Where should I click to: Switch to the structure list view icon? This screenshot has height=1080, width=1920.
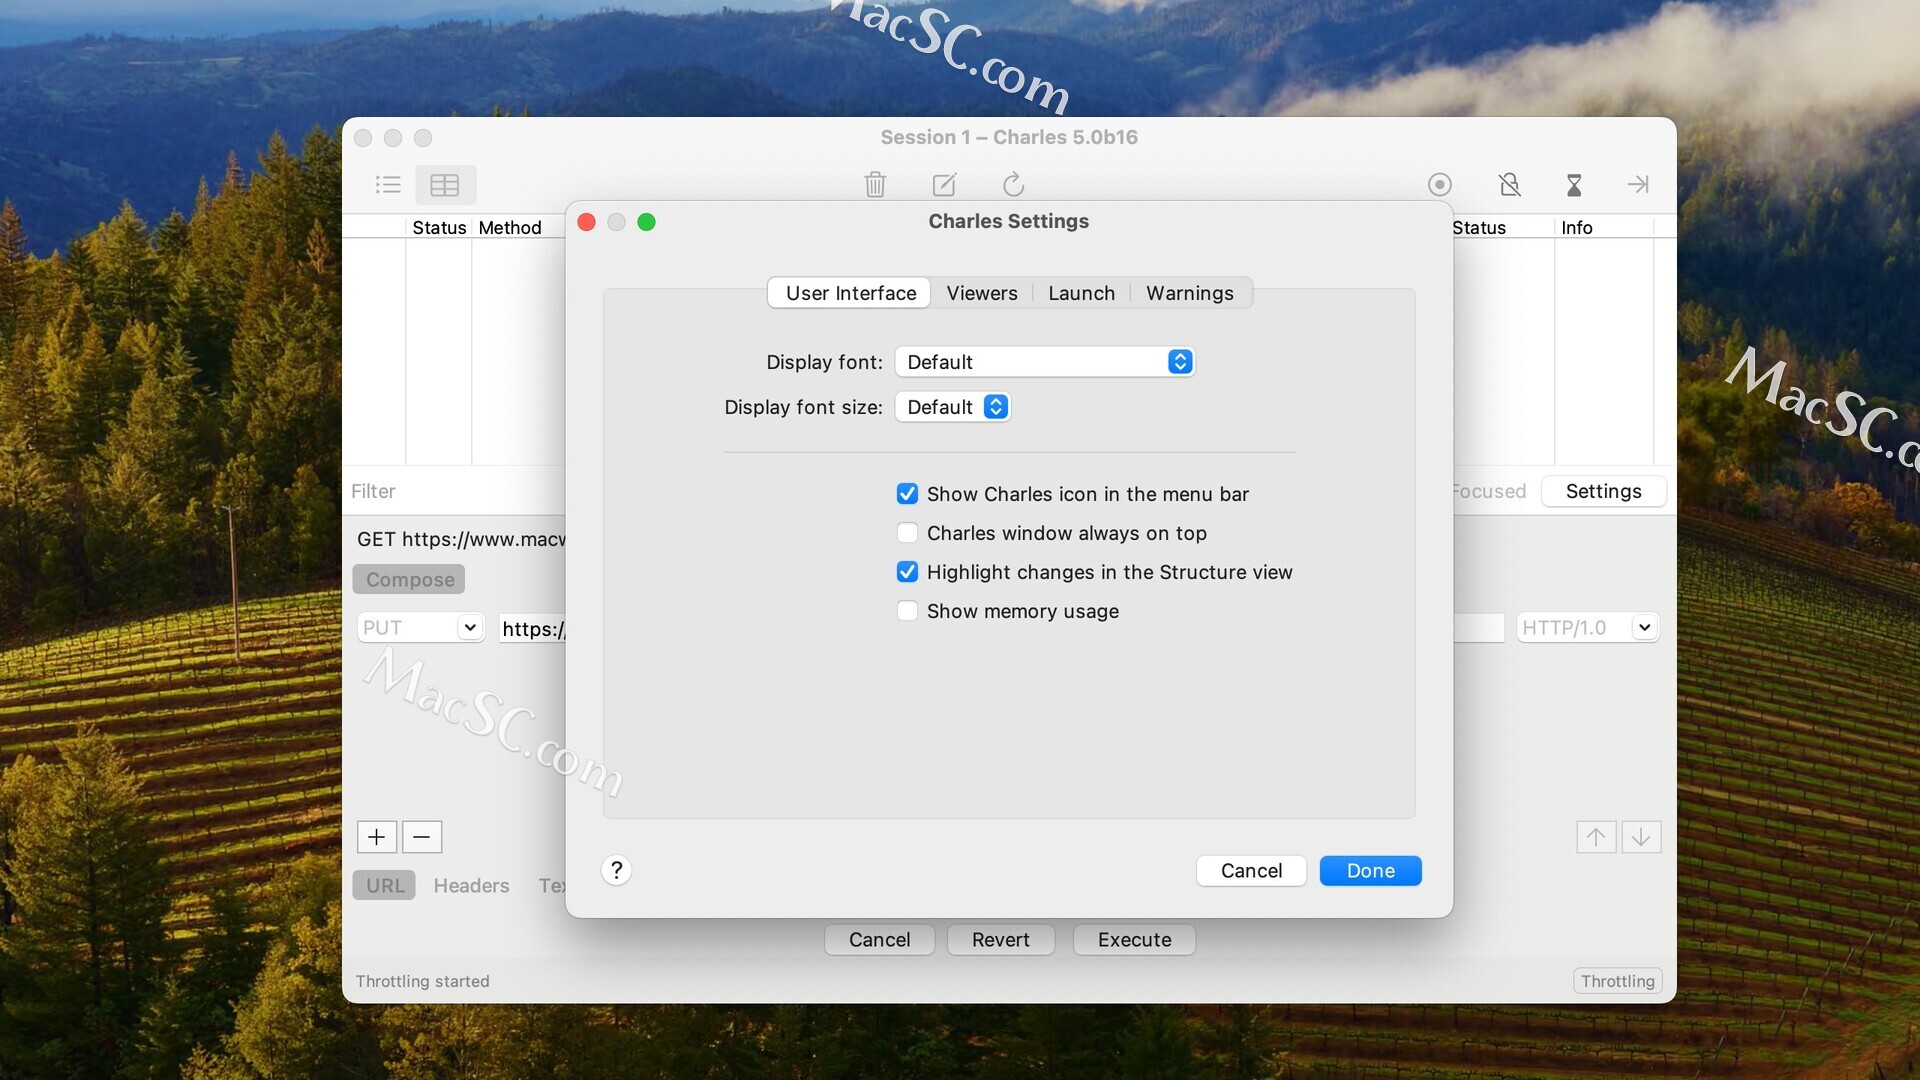tap(388, 185)
